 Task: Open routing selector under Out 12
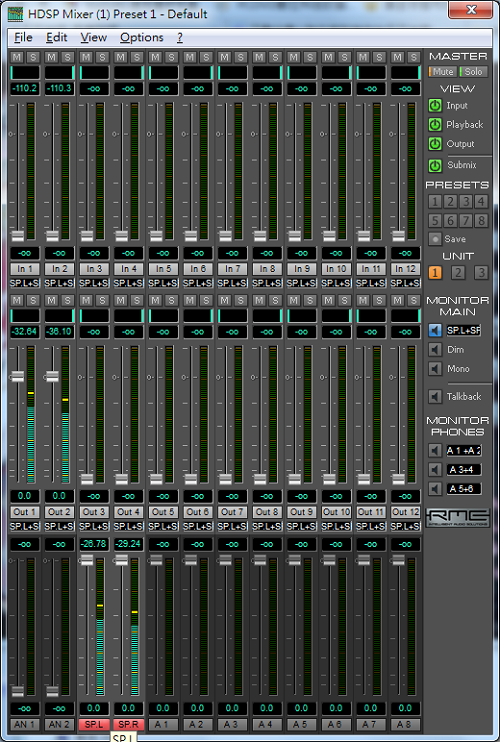[x=405, y=526]
